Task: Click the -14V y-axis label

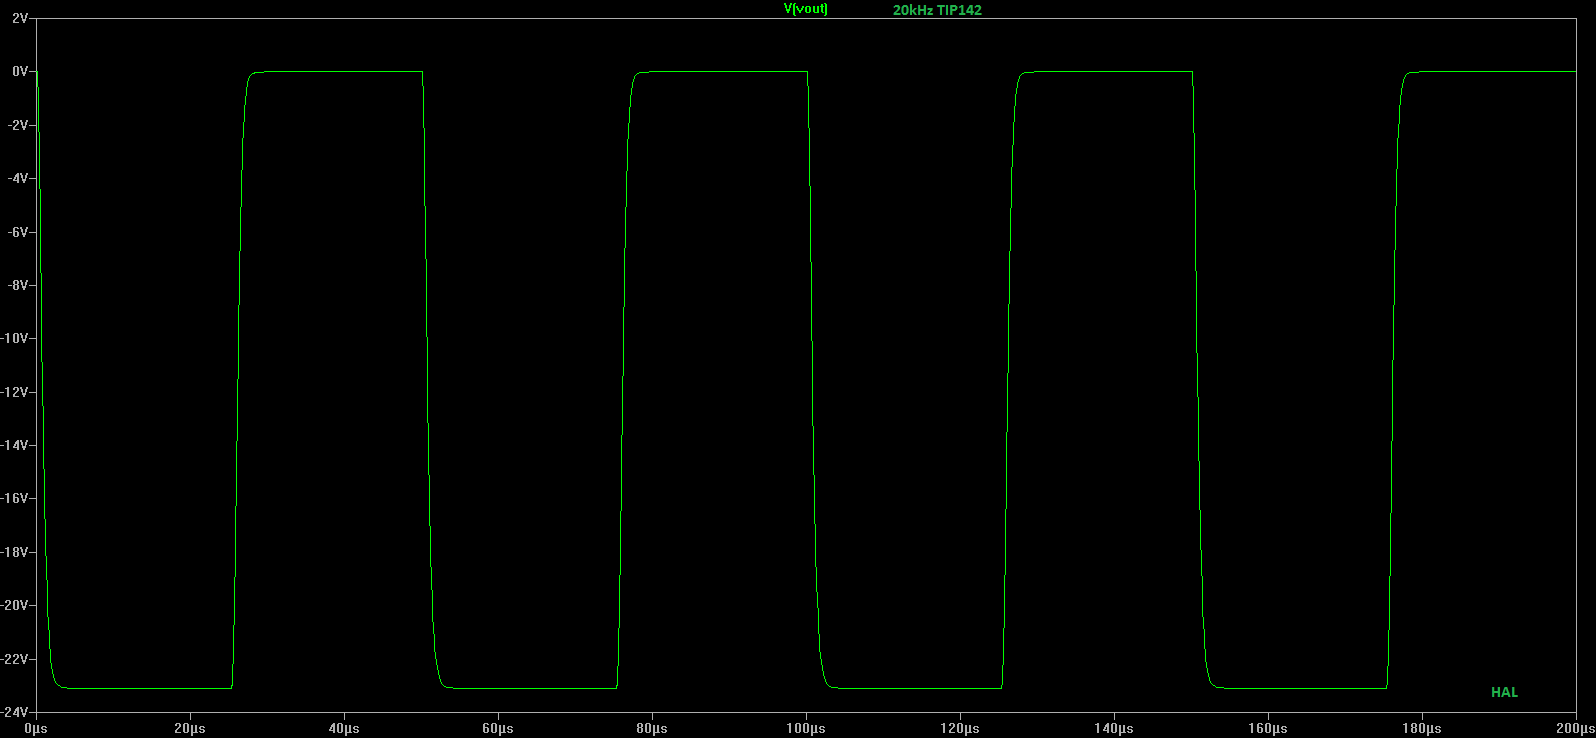Action: [14, 445]
